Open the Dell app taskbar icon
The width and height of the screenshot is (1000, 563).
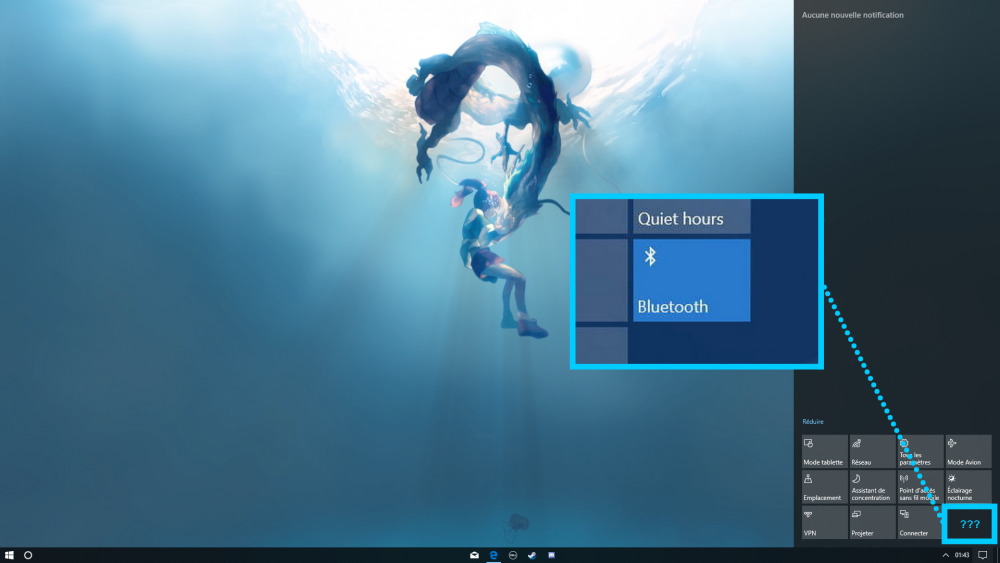click(x=513, y=555)
